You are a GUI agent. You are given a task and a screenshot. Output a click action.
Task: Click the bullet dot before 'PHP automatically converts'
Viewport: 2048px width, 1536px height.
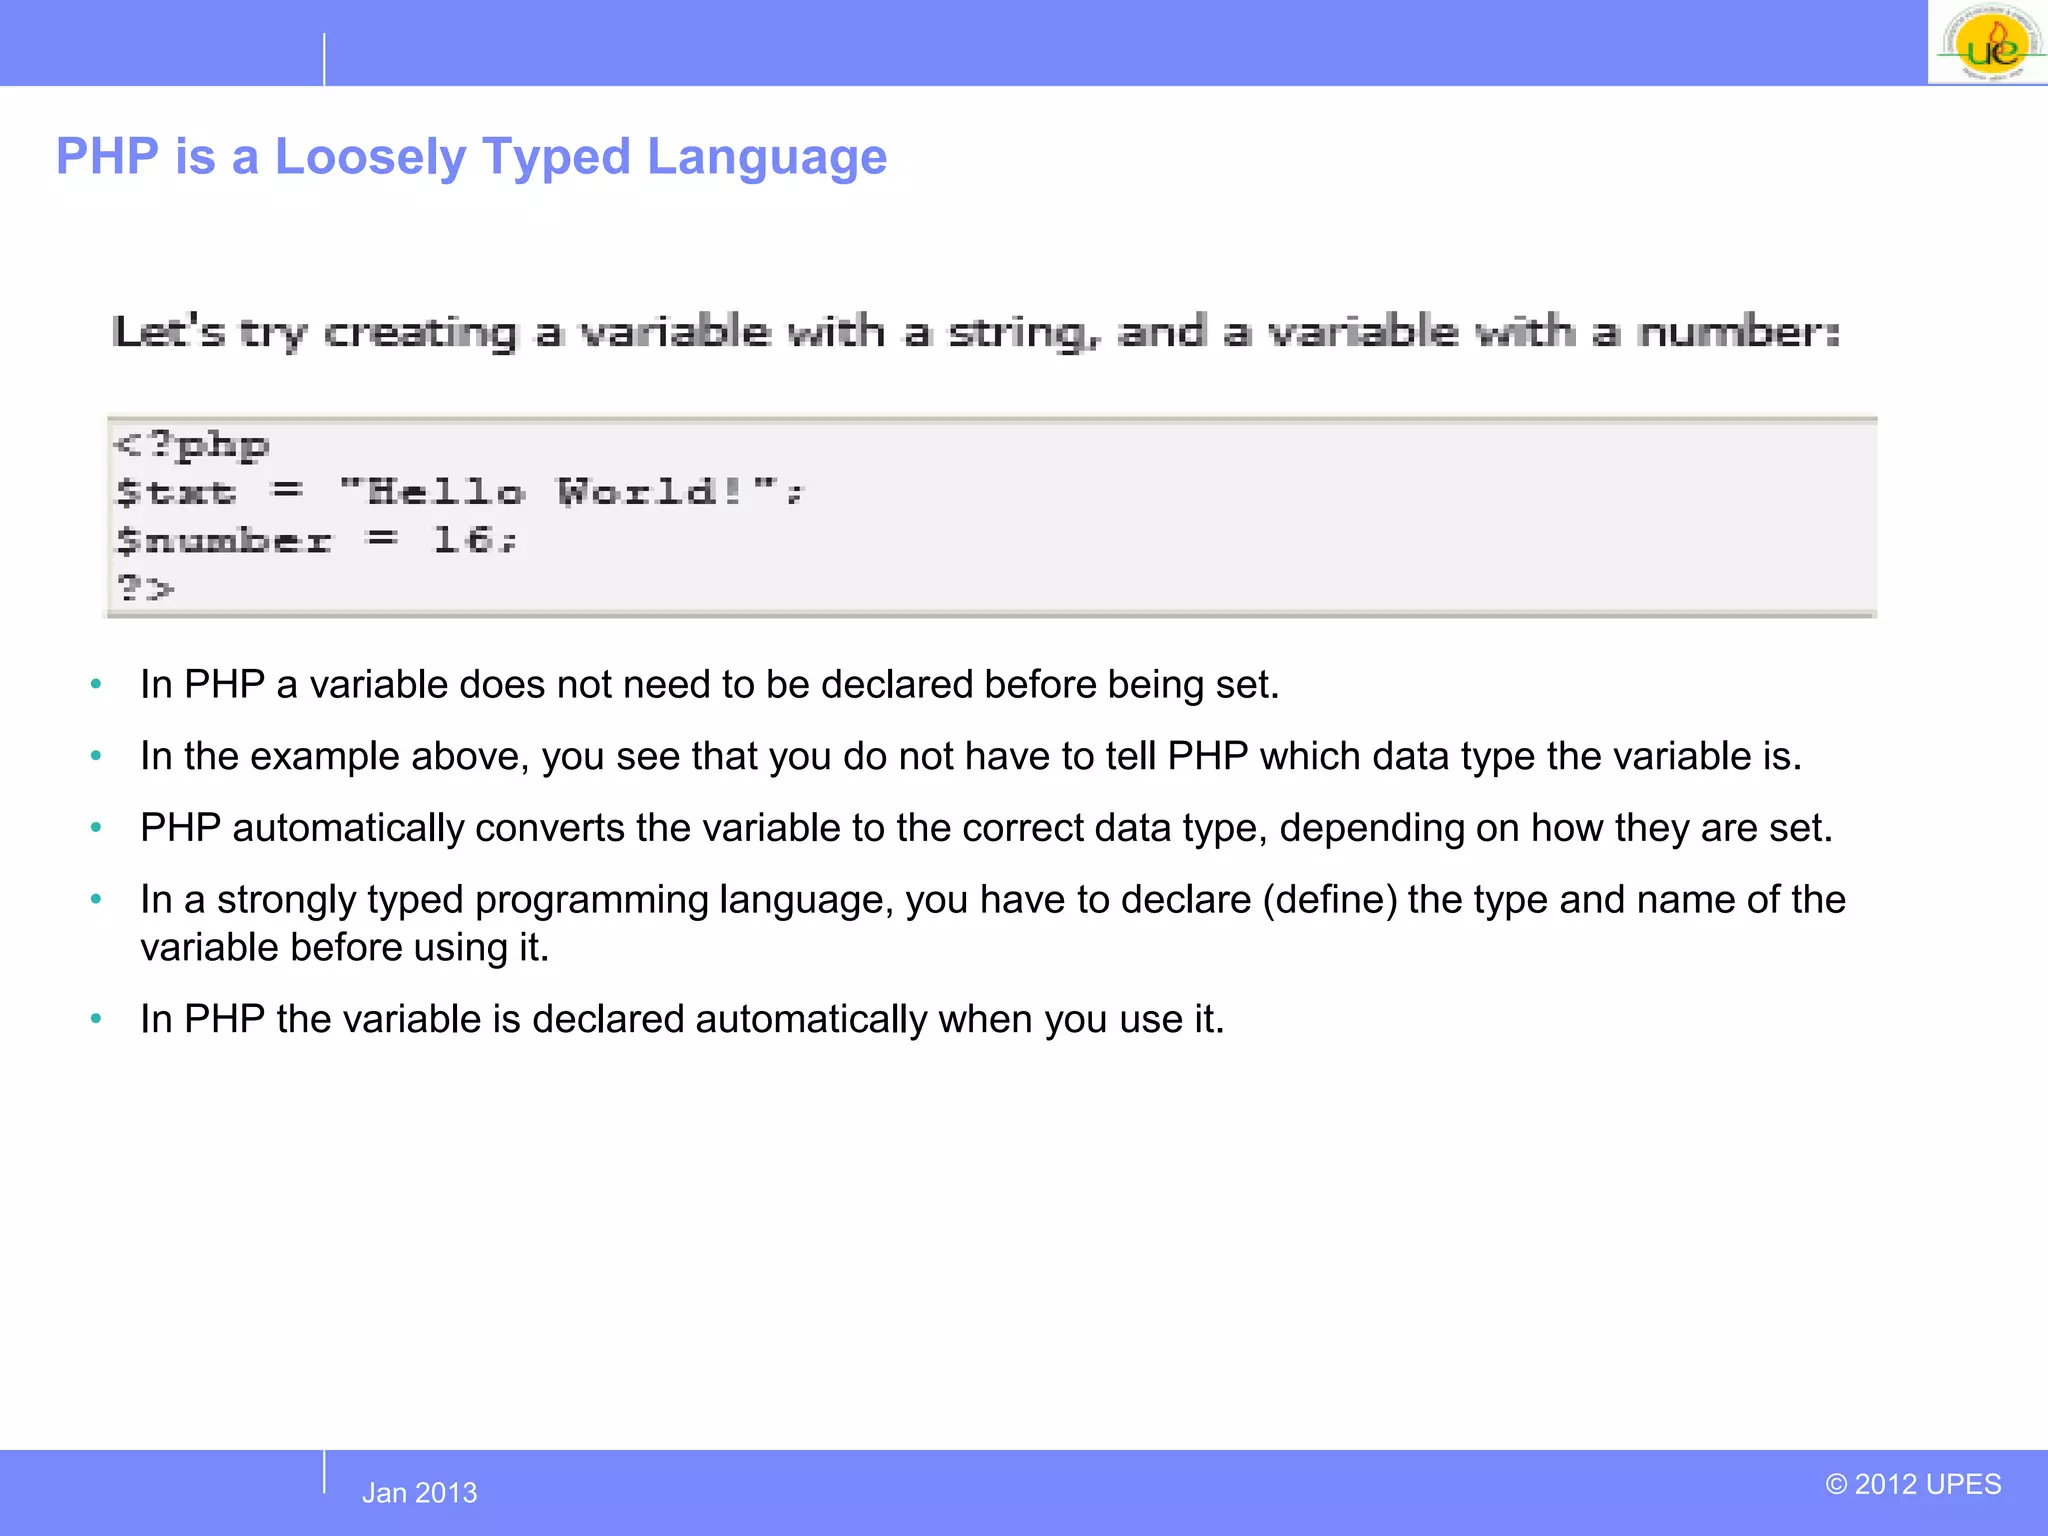(x=96, y=829)
